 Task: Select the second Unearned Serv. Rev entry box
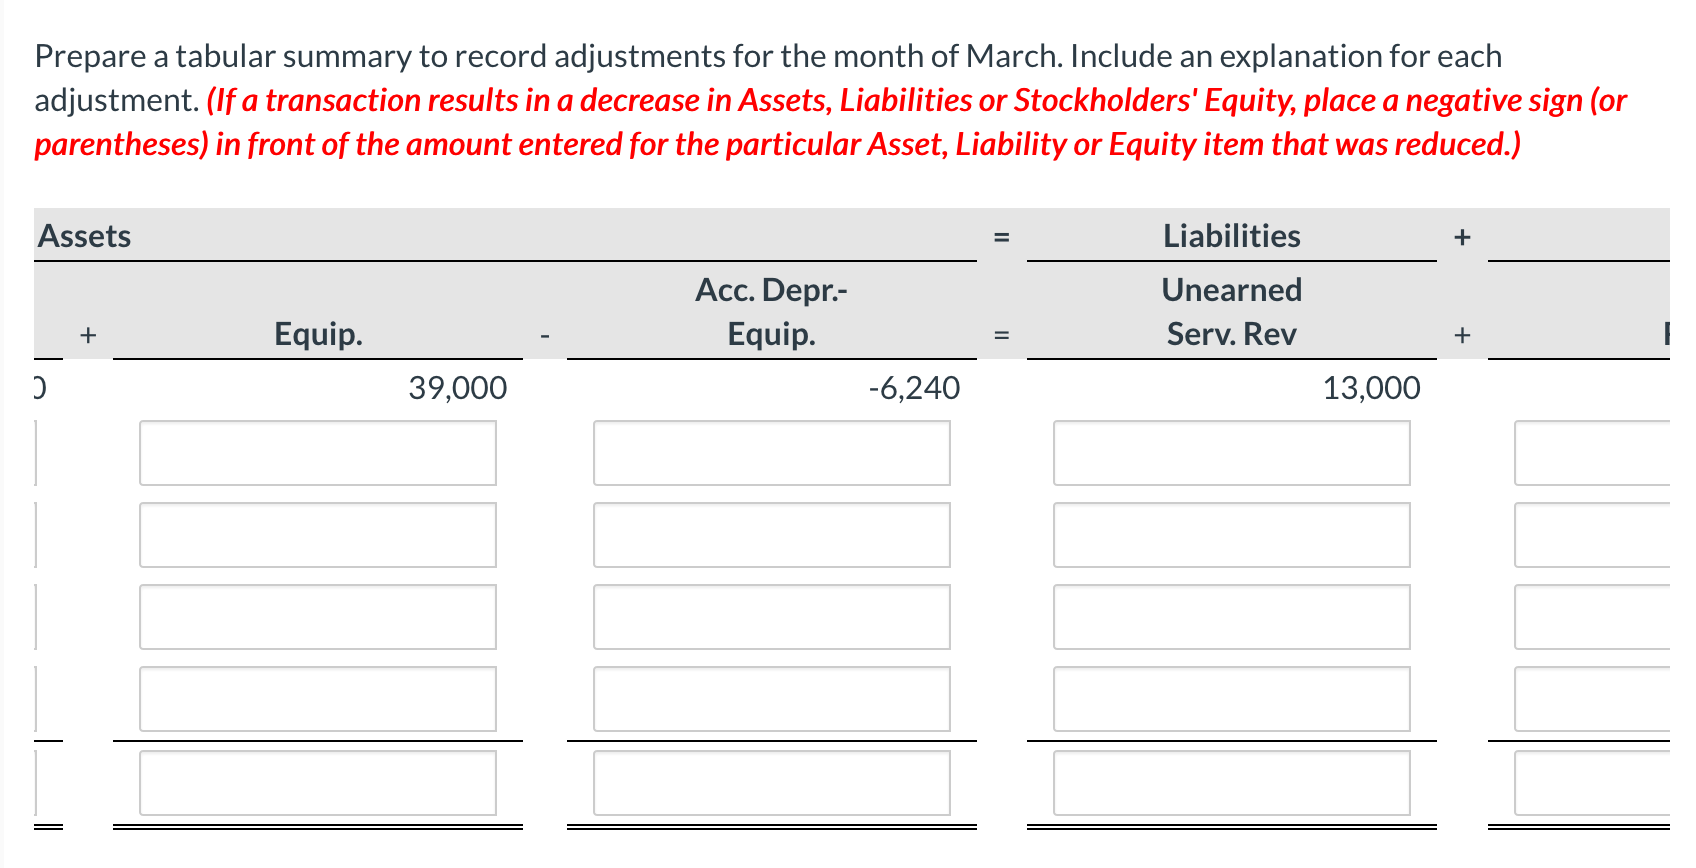click(x=1232, y=535)
